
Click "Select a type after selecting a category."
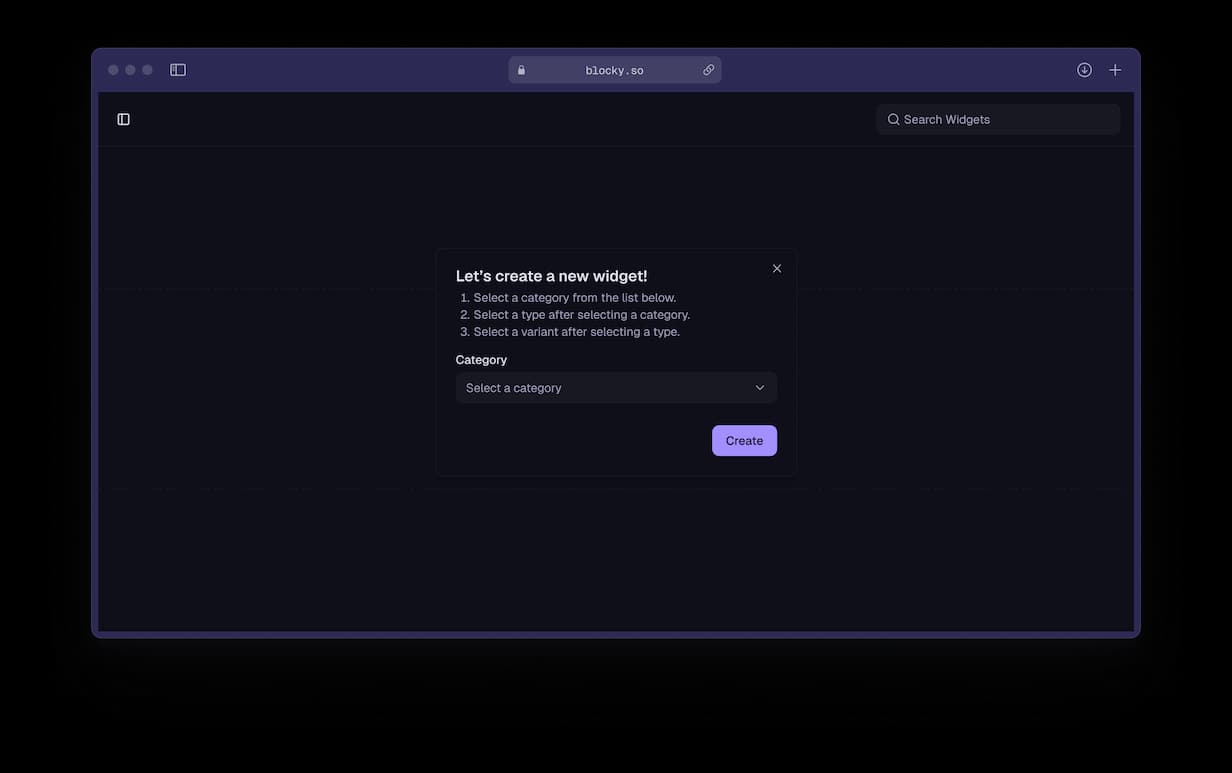582,315
